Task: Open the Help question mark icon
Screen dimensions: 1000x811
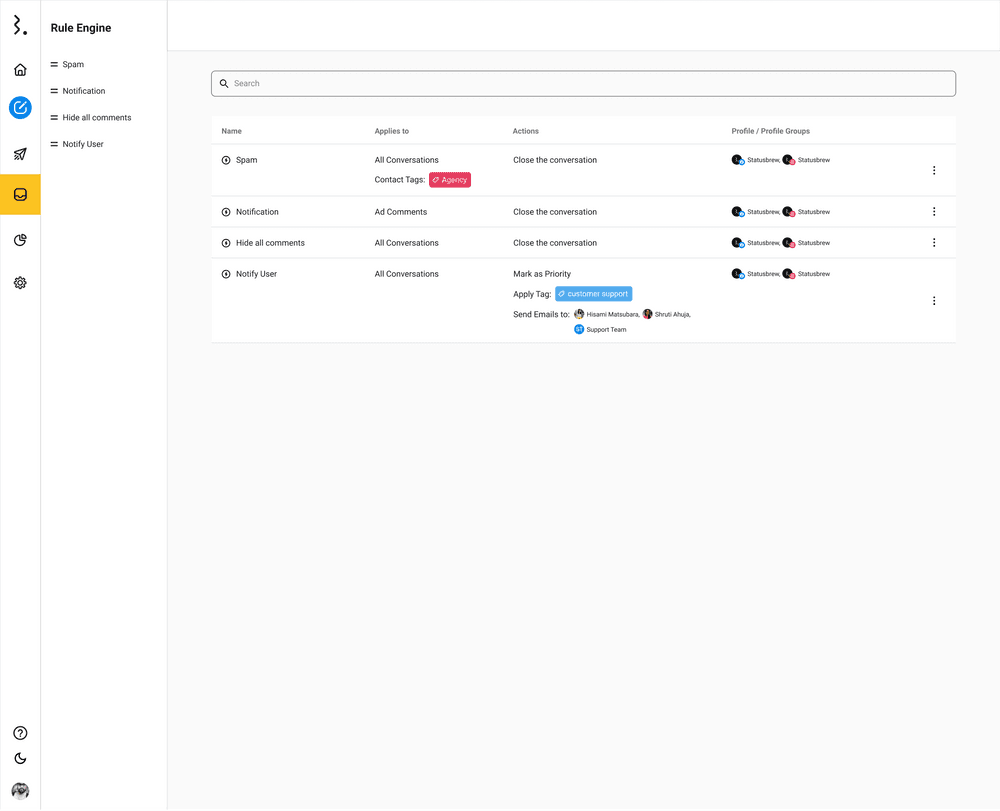Action: (x=20, y=733)
